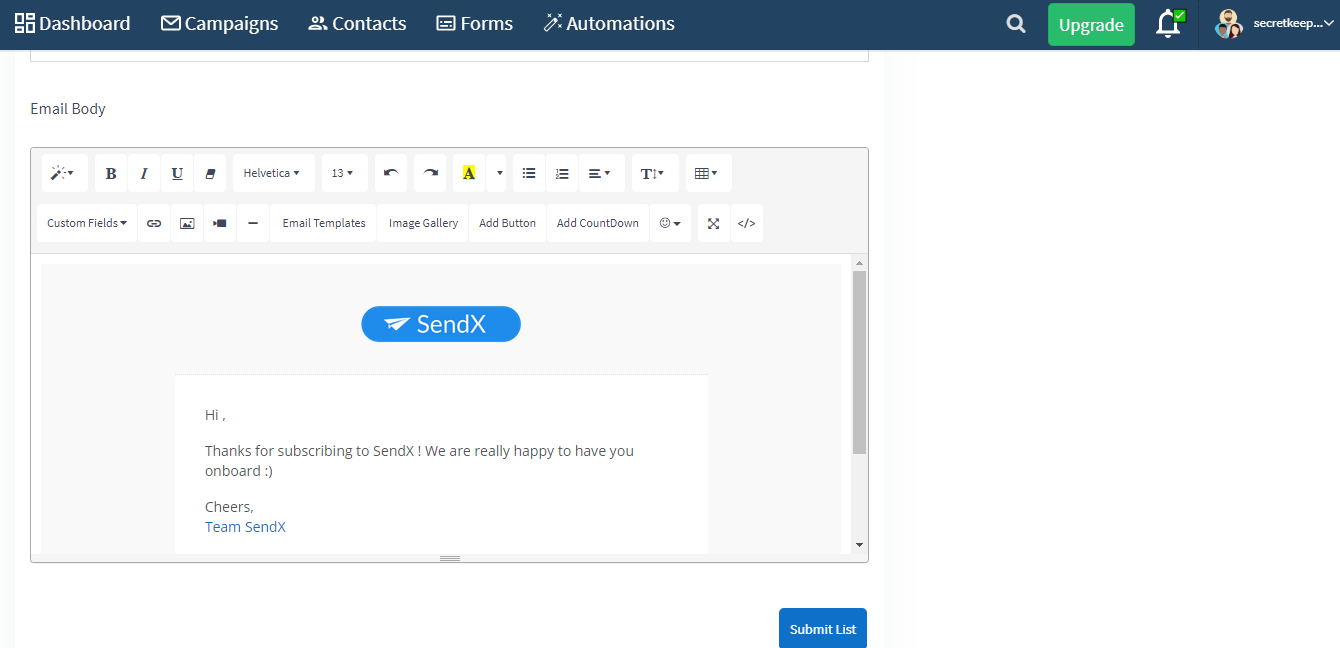Click the Team SendX link
1340x648 pixels.
pyautogui.click(x=245, y=527)
